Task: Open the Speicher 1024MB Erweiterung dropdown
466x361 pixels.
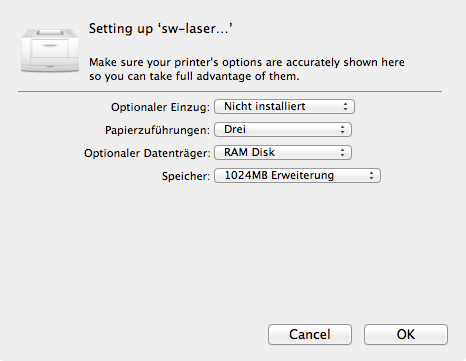Action: coord(297,175)
